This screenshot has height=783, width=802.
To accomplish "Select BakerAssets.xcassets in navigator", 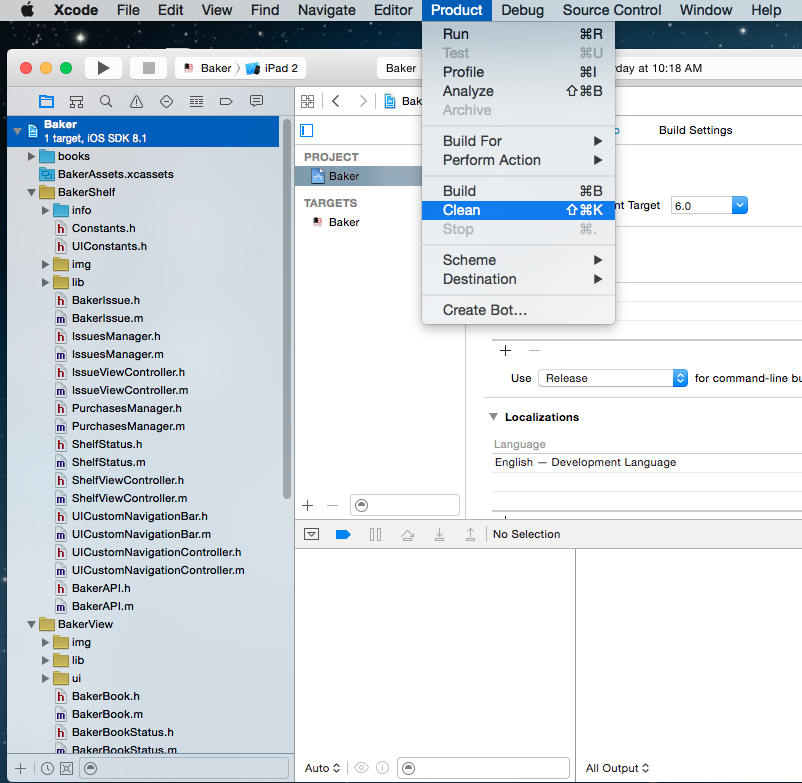I will coord(116,174).
